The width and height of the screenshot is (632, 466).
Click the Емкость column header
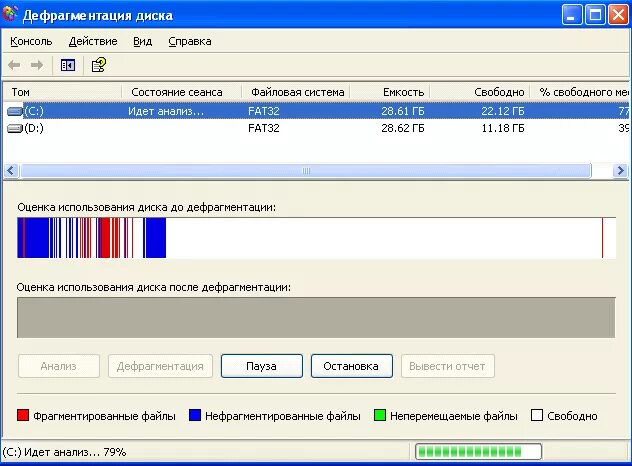click(x=390, y=92)
